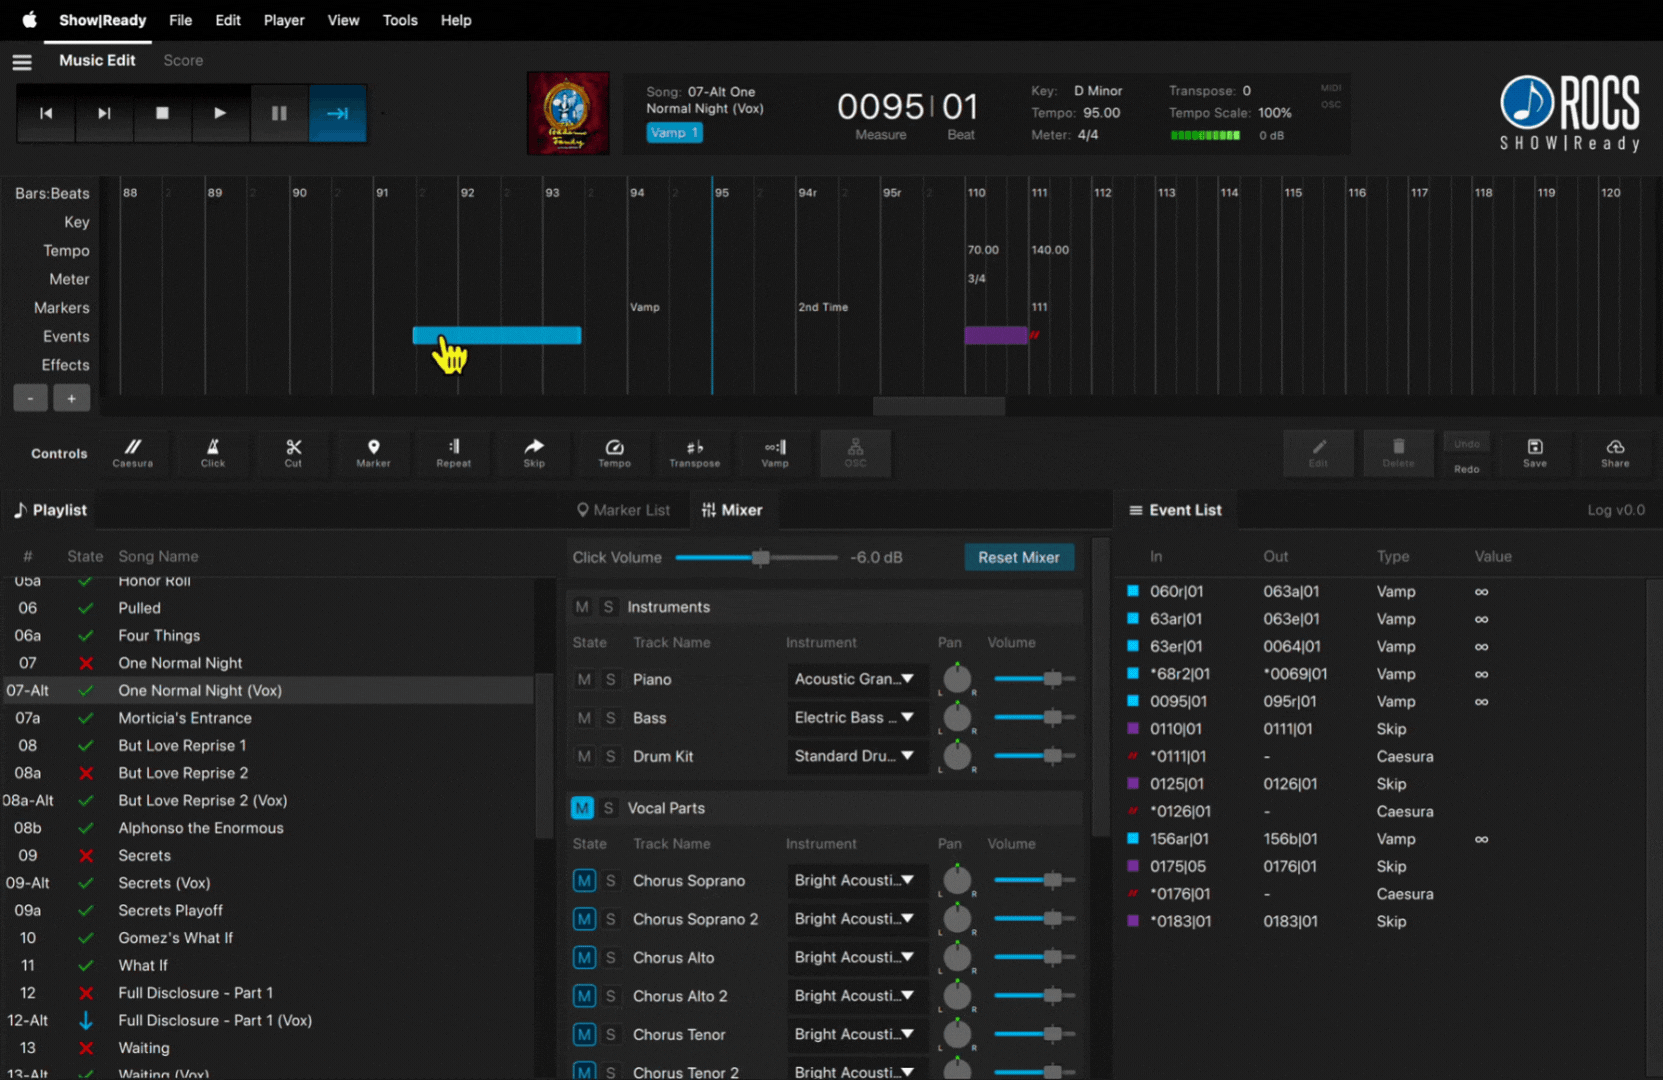Unmute the Chorus Soprano track

584,881
